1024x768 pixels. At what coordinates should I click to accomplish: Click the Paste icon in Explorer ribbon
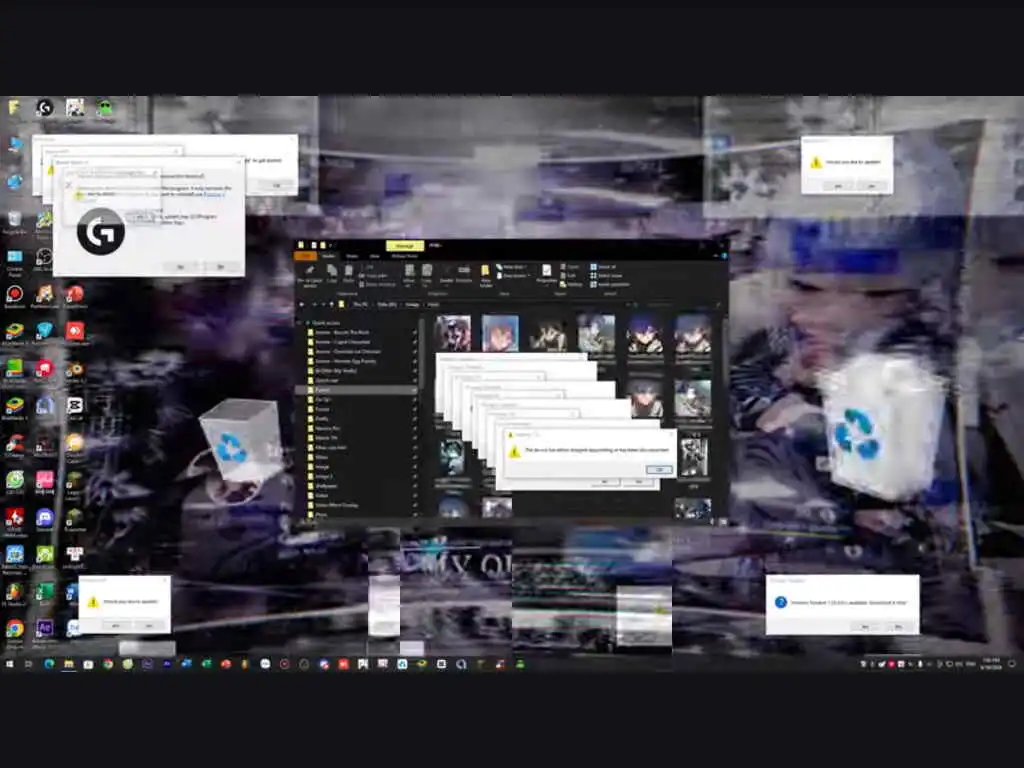349,274
